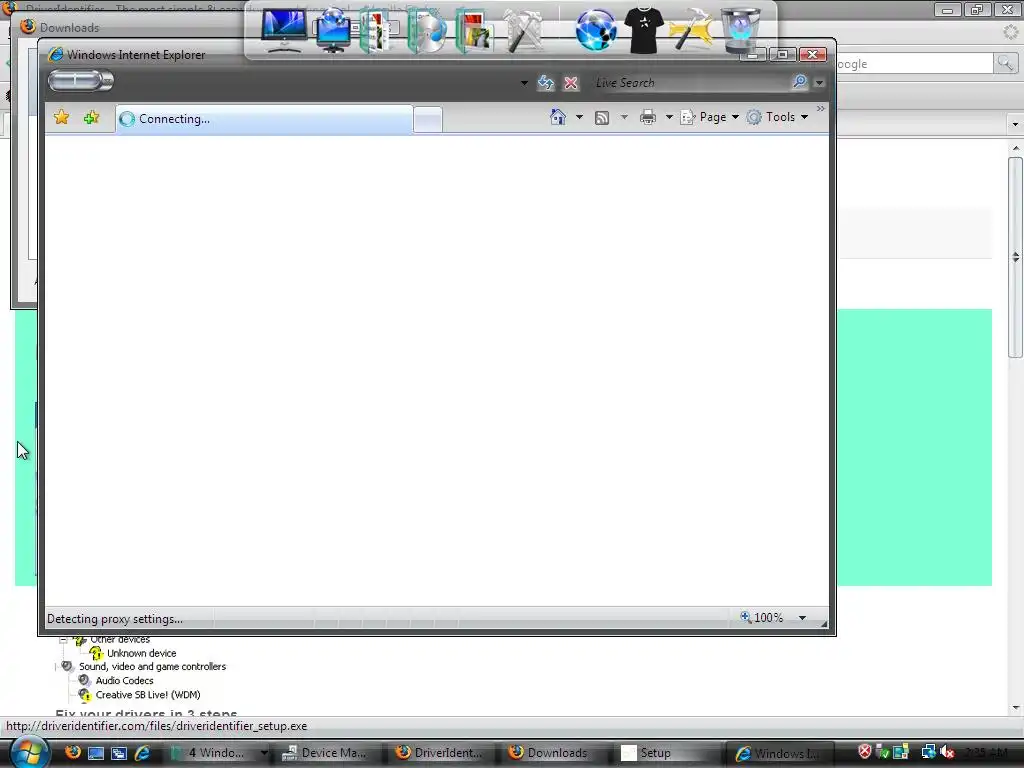Open the network globe computer dock icon

coord(332,30)
